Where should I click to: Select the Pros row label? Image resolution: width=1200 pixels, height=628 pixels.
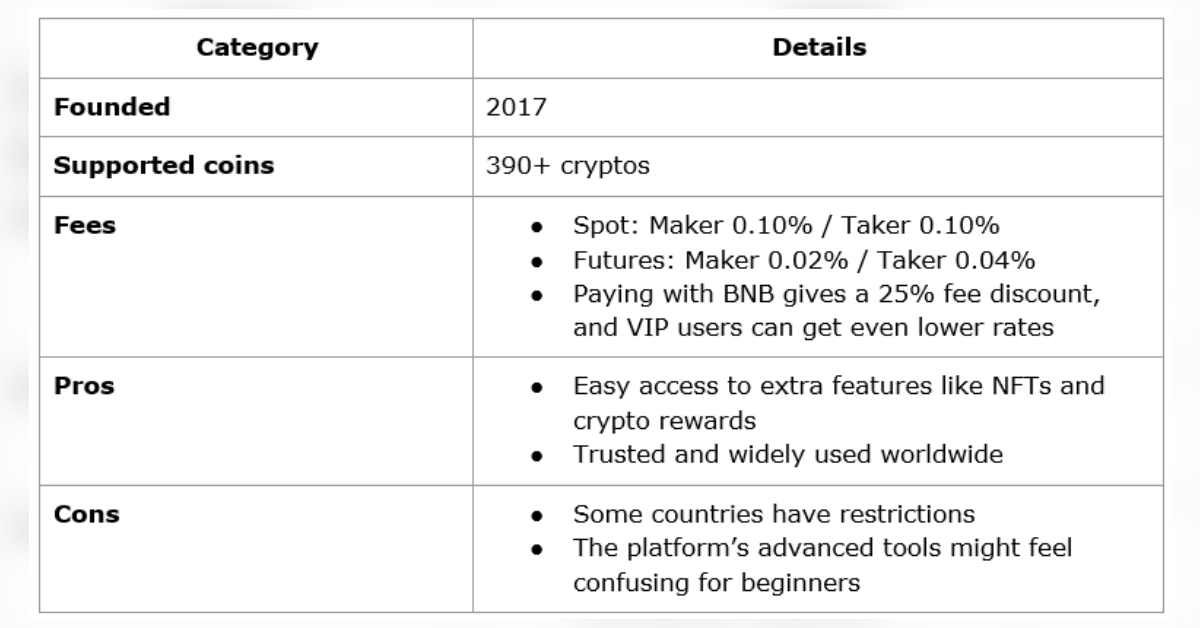pos(84,386)
